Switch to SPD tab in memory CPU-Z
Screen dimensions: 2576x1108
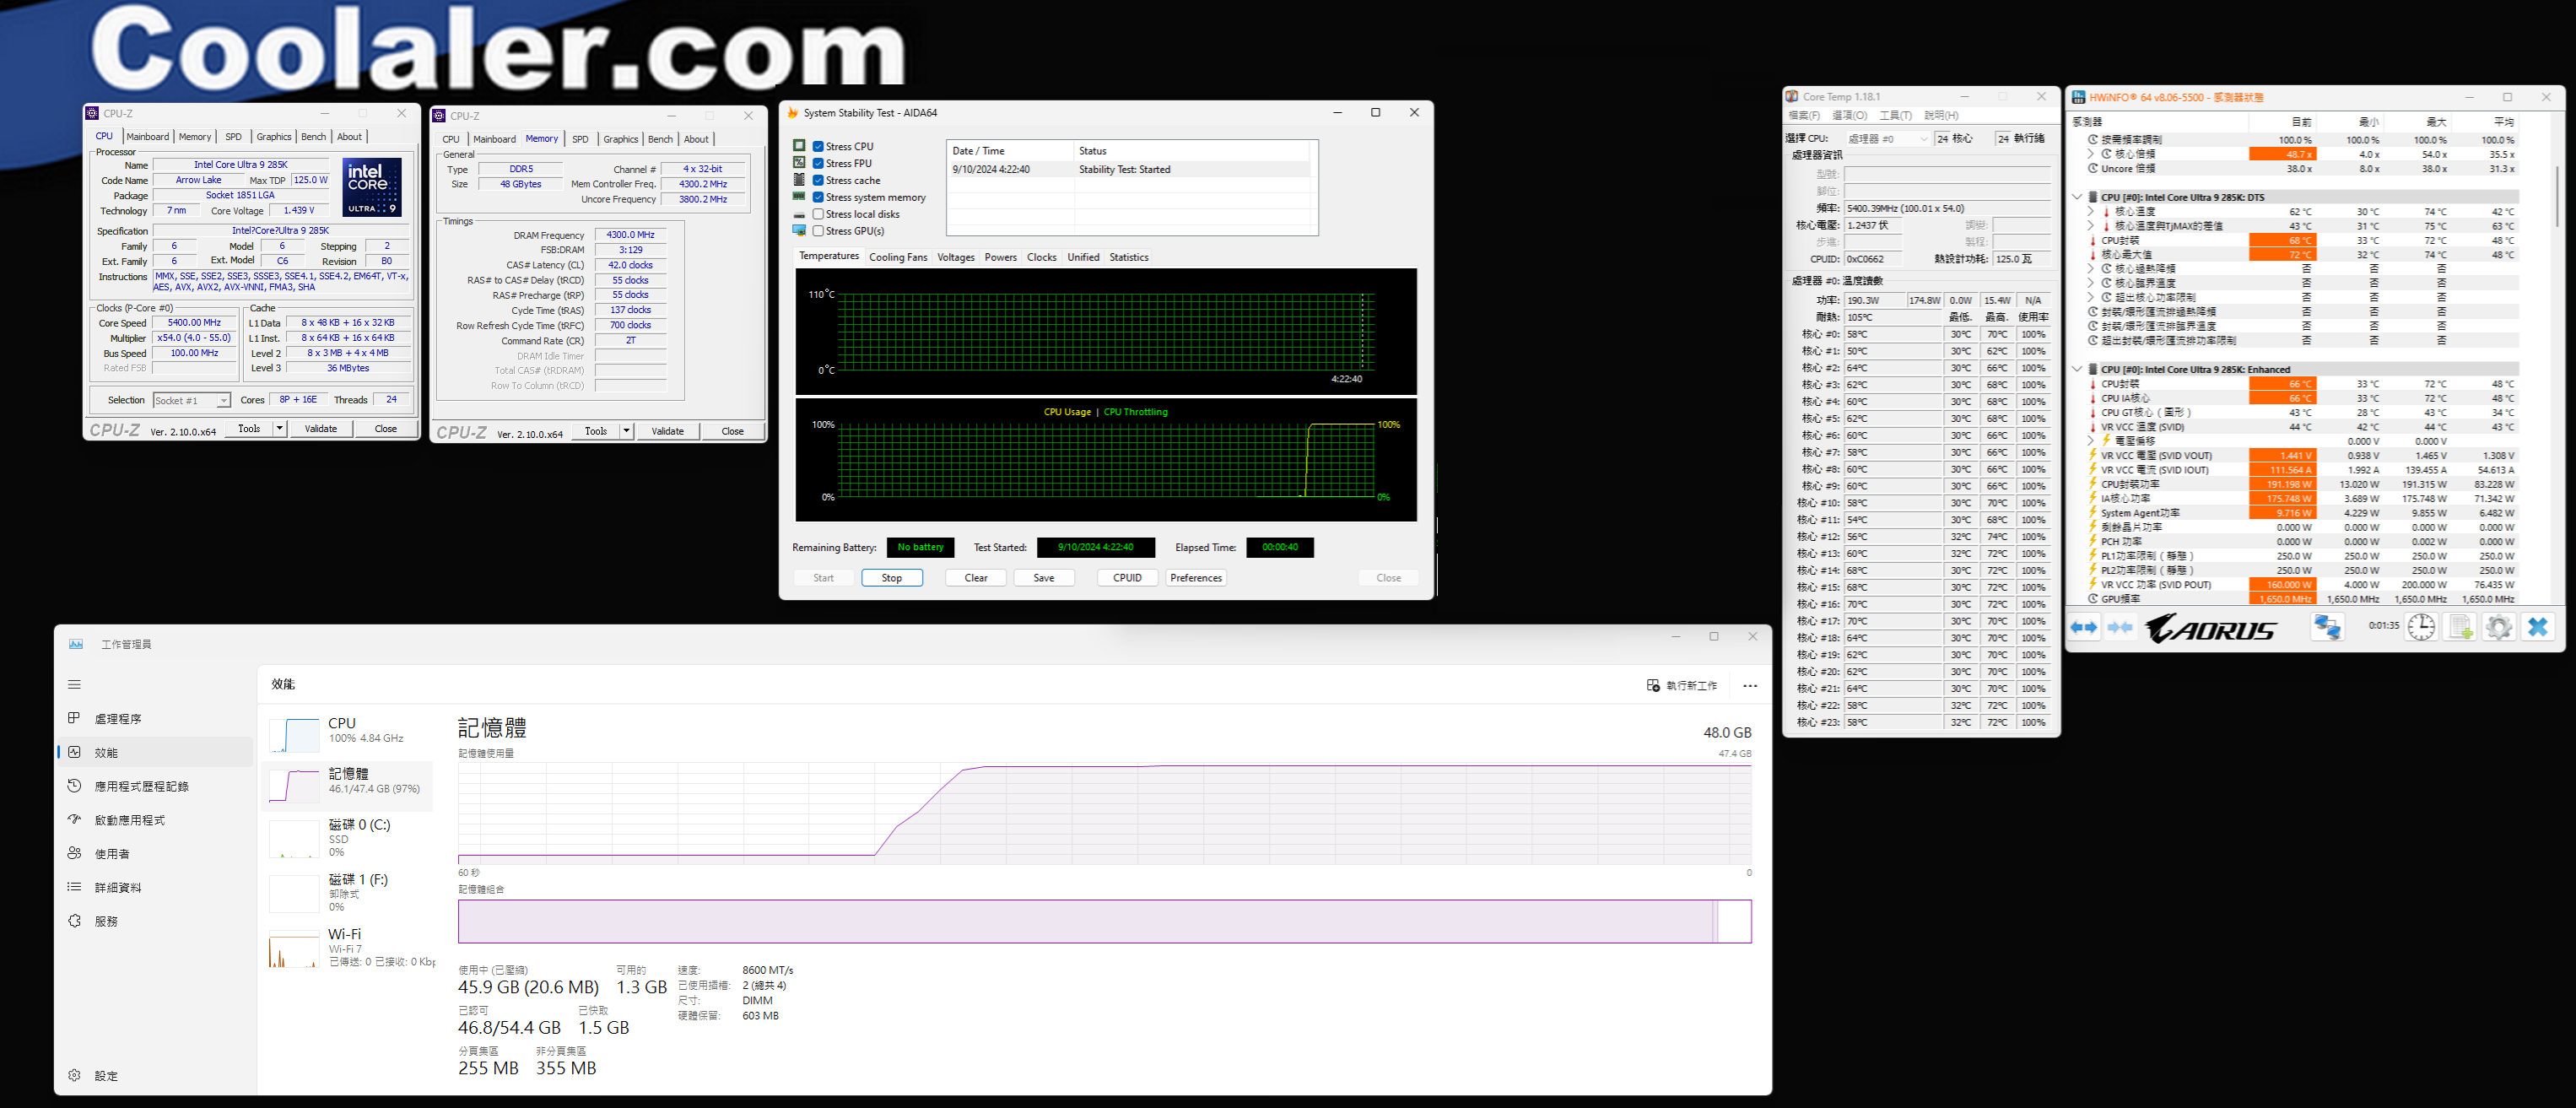pos(580,139)
